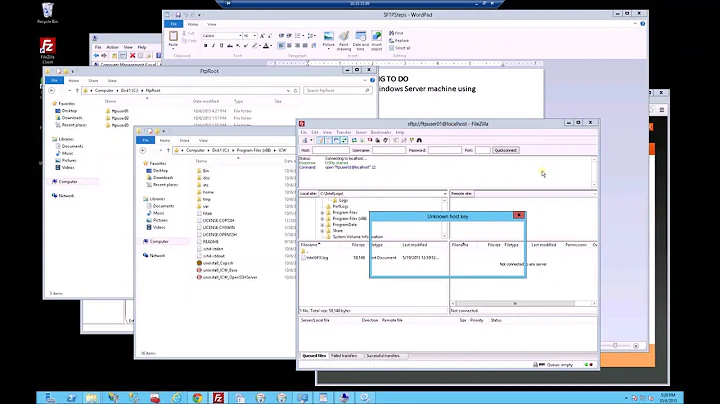
Task: Click the Port input field in FileZilla
Action: point(483,150)
